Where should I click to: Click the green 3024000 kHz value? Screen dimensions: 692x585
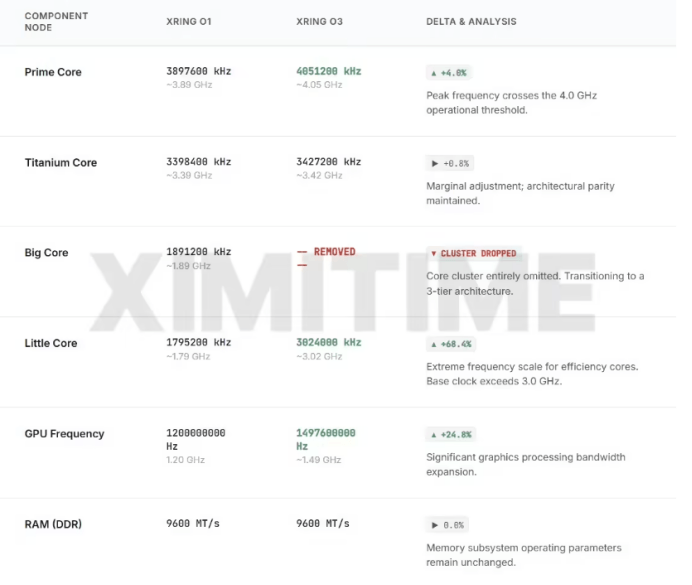click(328, 342)
